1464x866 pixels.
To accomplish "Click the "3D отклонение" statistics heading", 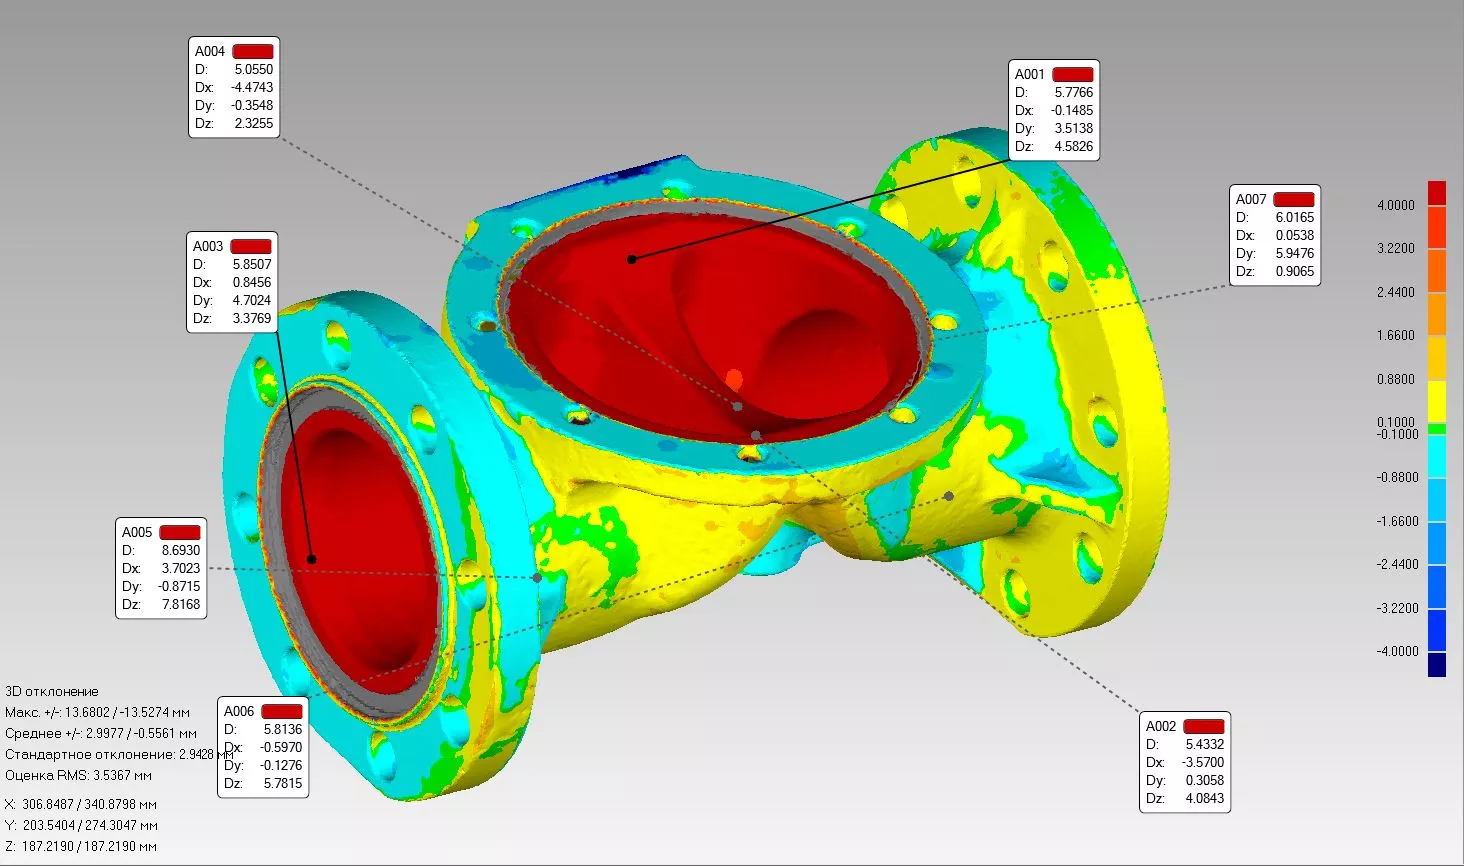I will point(52,691).
